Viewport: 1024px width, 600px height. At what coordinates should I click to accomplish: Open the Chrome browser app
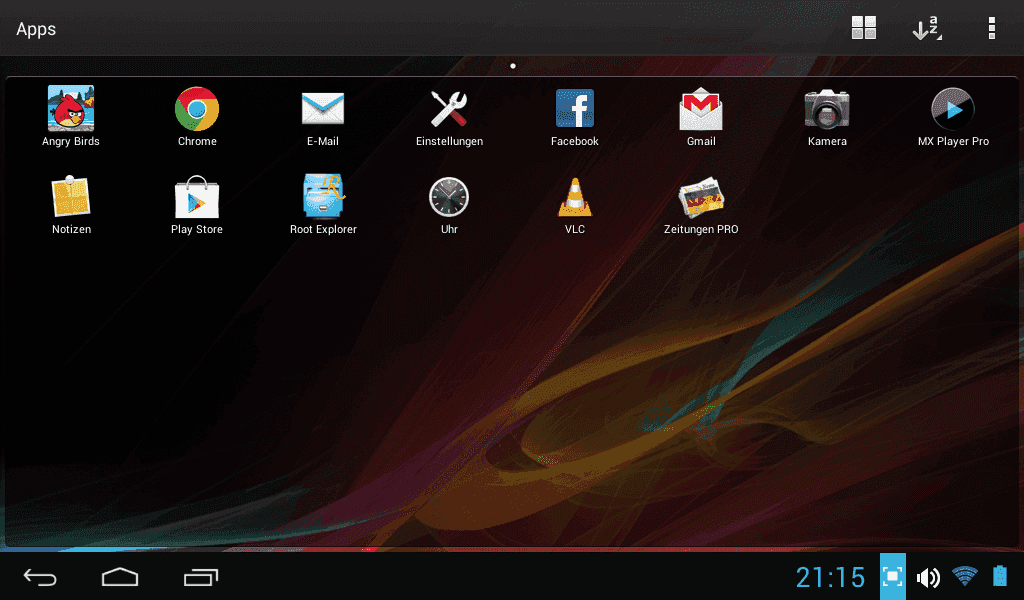[x=197, y=116]
